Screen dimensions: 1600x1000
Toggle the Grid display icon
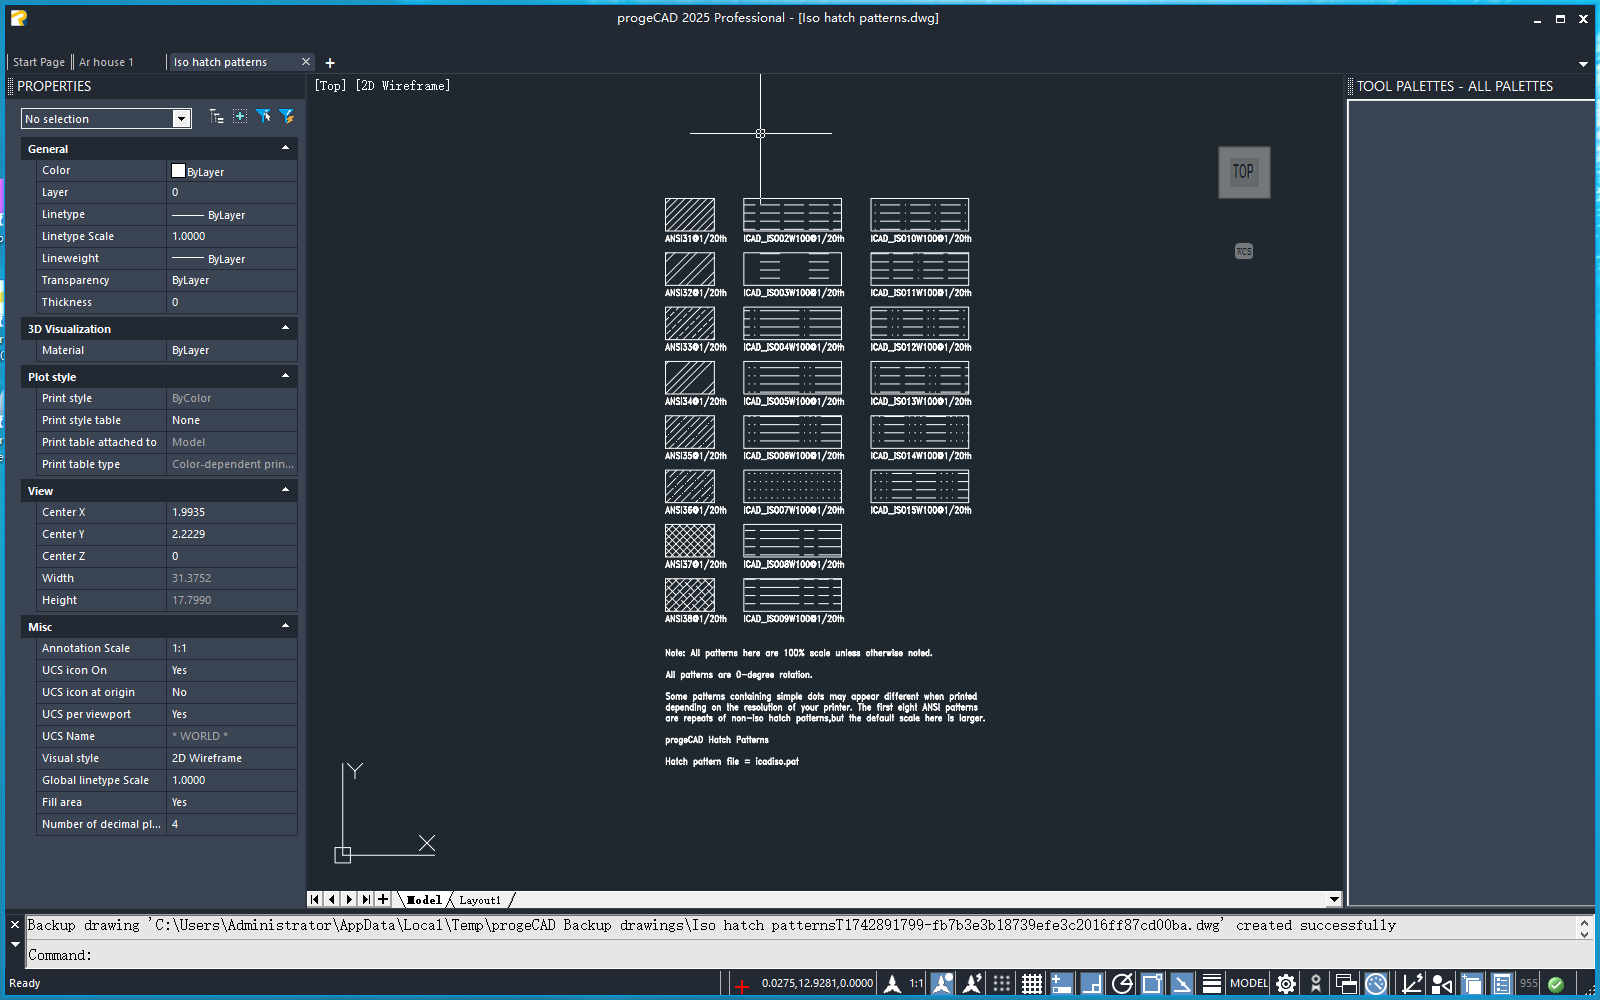(1032, 984)
